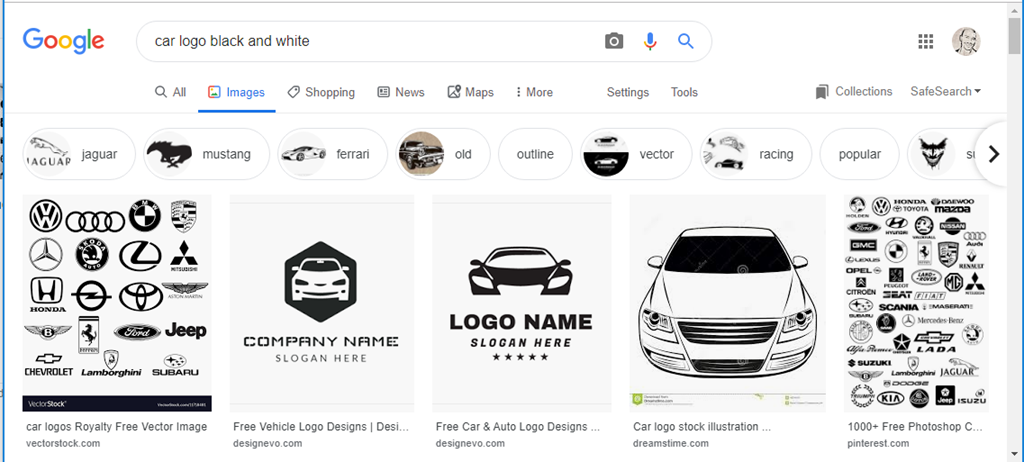Switch to the Shopping tab
Screen dimensions: 1024x462
tap(321, 92)
